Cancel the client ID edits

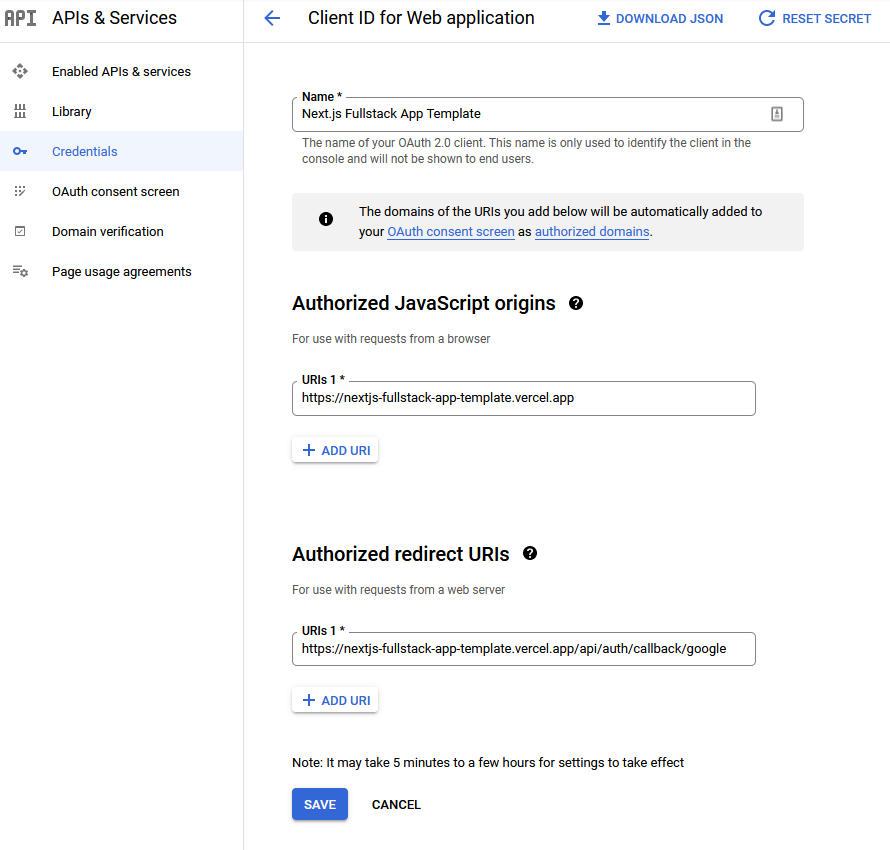396,805
